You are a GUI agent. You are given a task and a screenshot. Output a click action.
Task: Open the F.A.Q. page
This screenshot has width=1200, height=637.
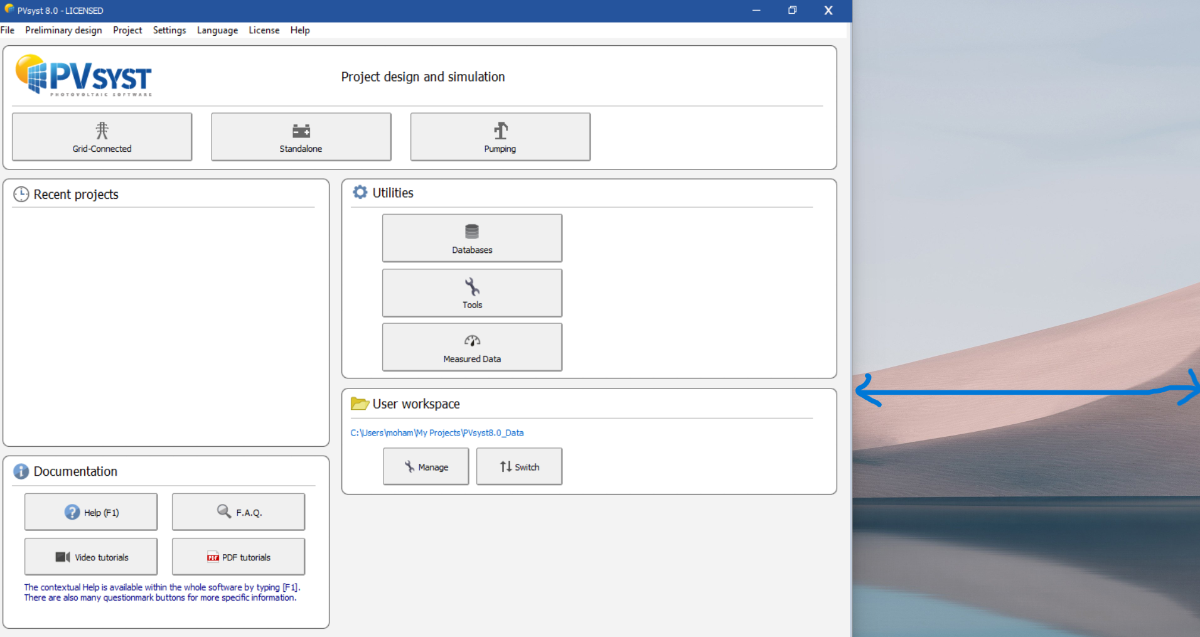pos(238,512)
